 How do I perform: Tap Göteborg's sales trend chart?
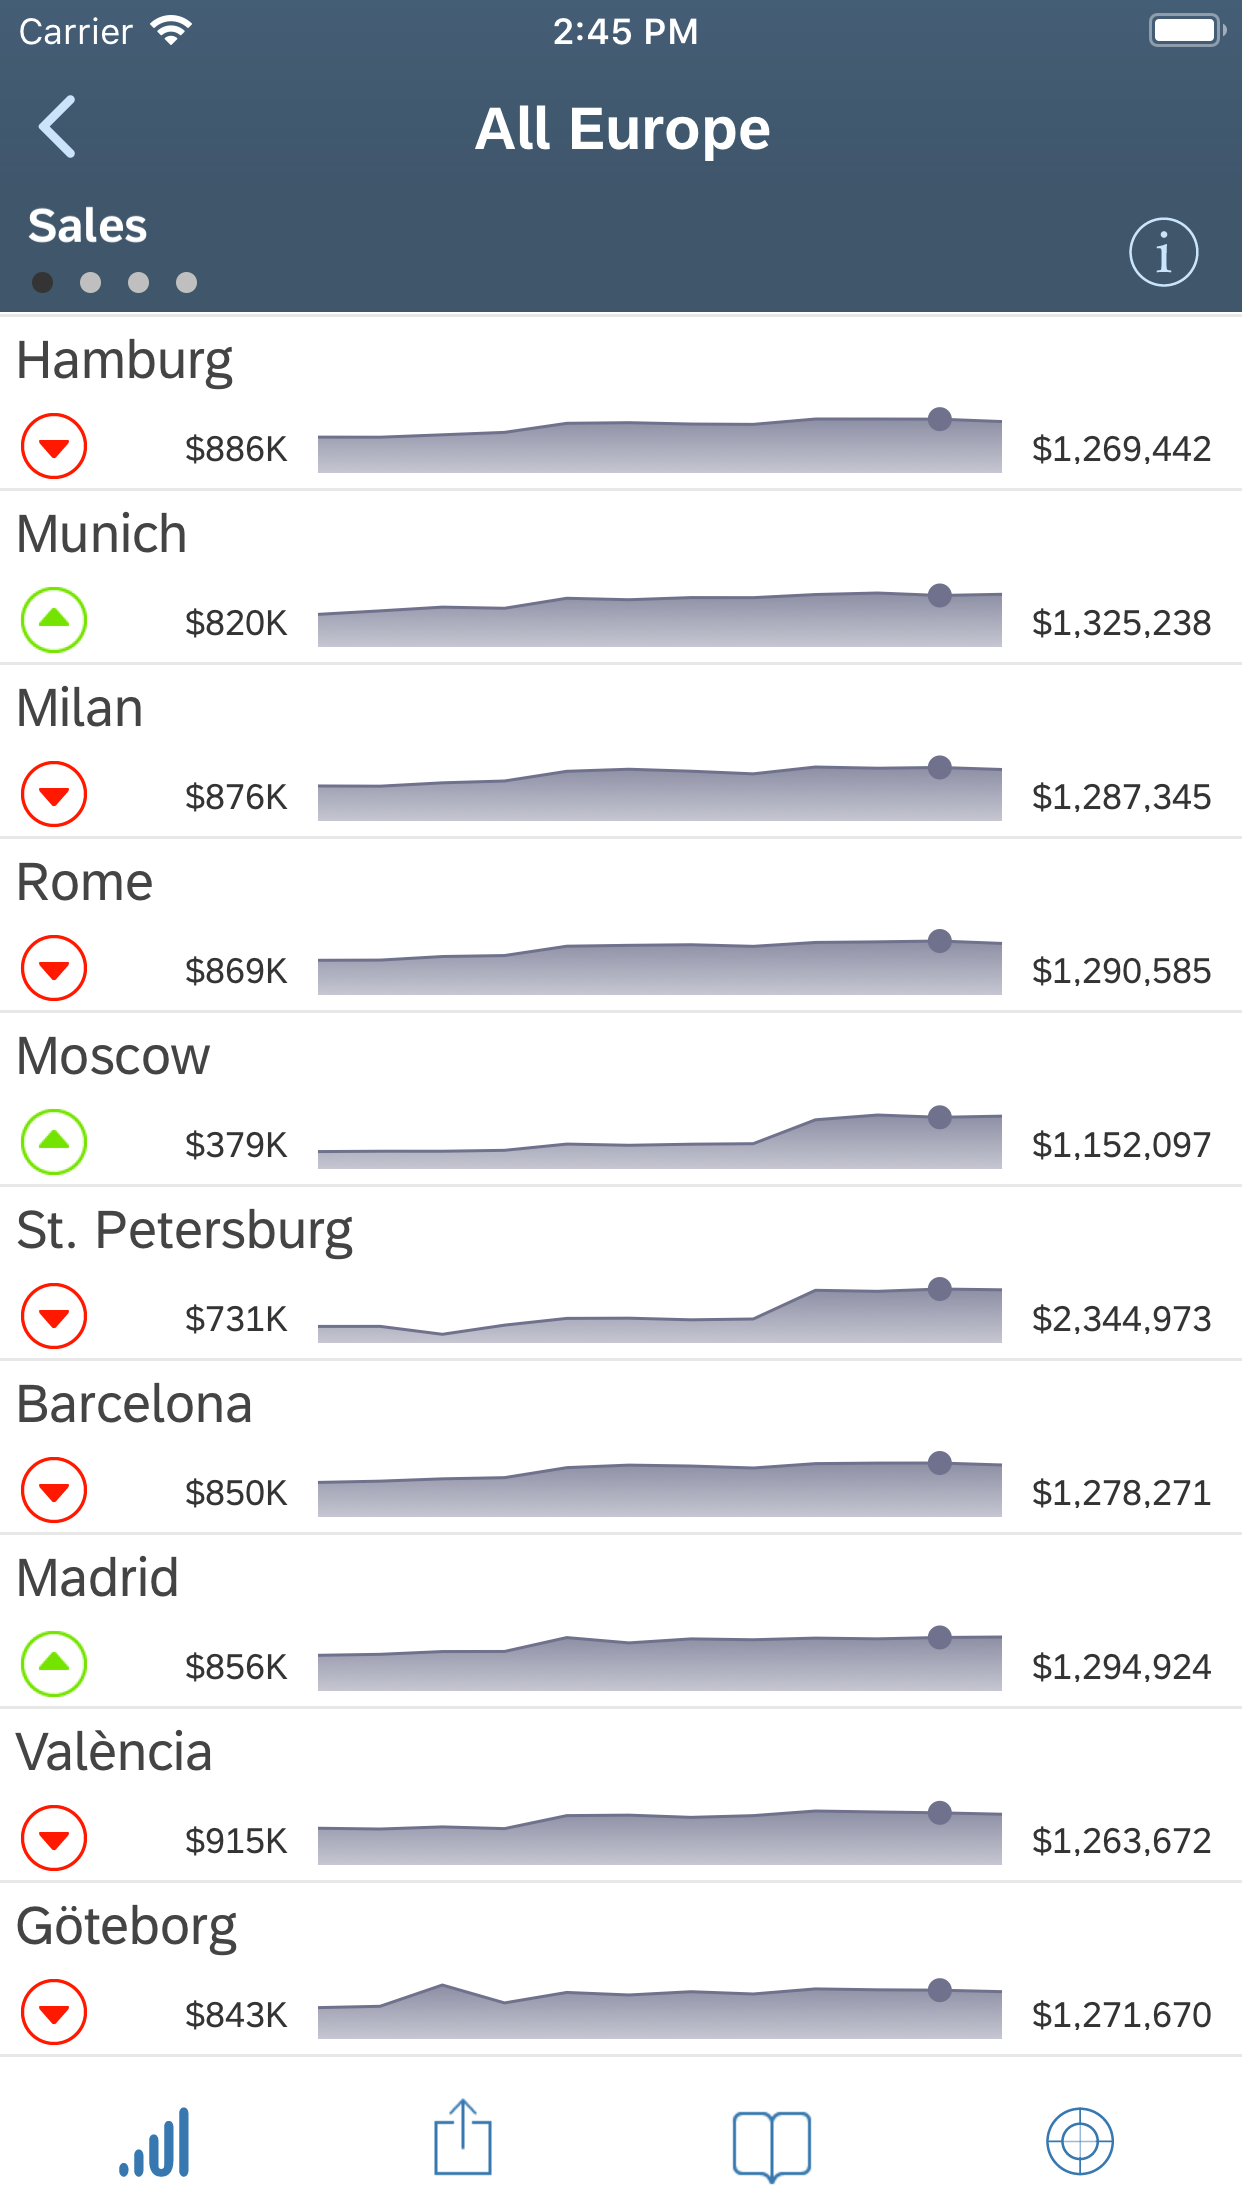(660, 2010)
